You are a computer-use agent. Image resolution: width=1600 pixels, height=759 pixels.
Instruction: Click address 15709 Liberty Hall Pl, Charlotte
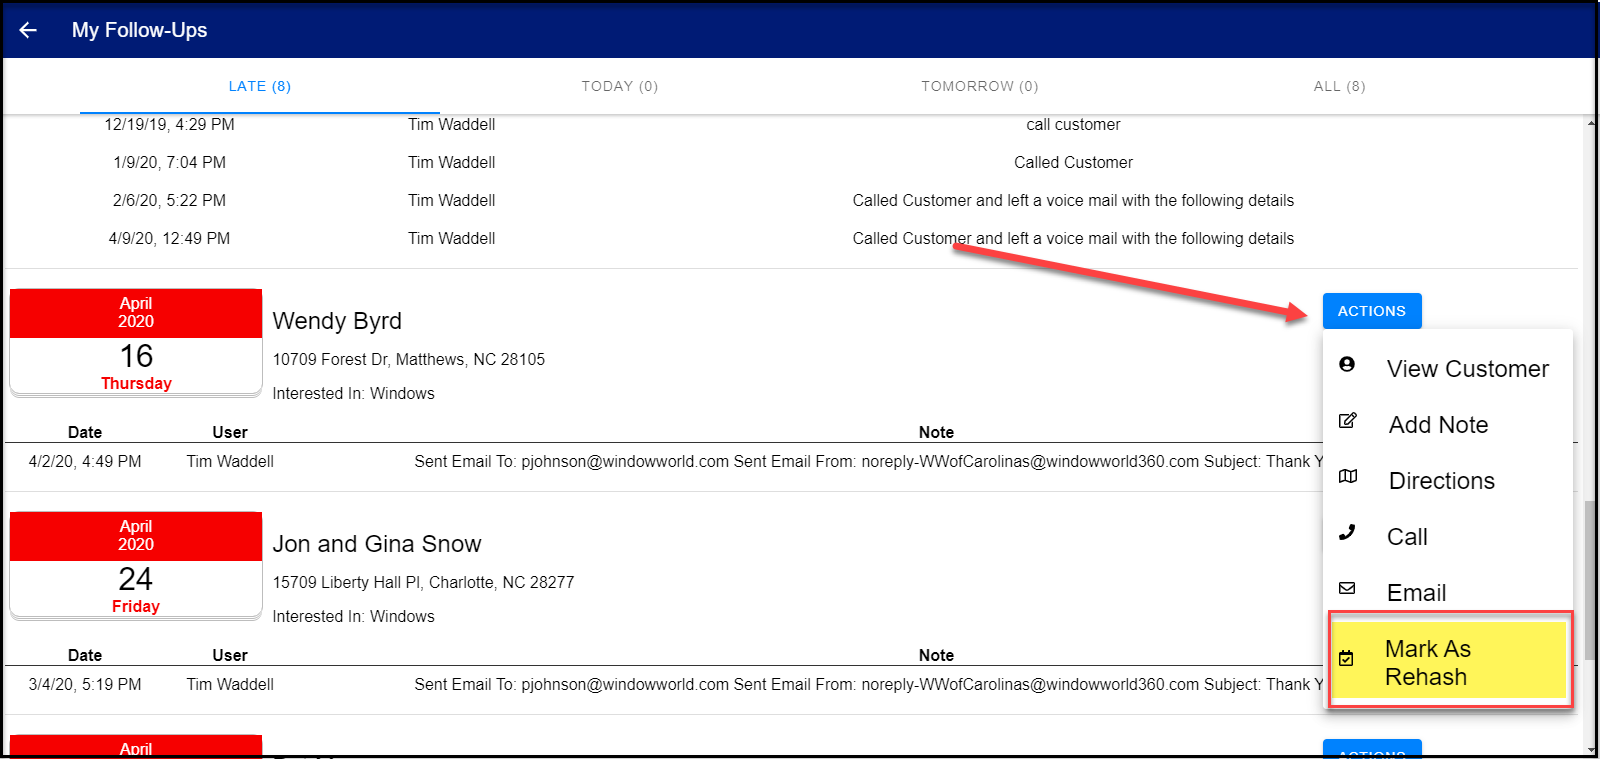[x=424, y=582]
